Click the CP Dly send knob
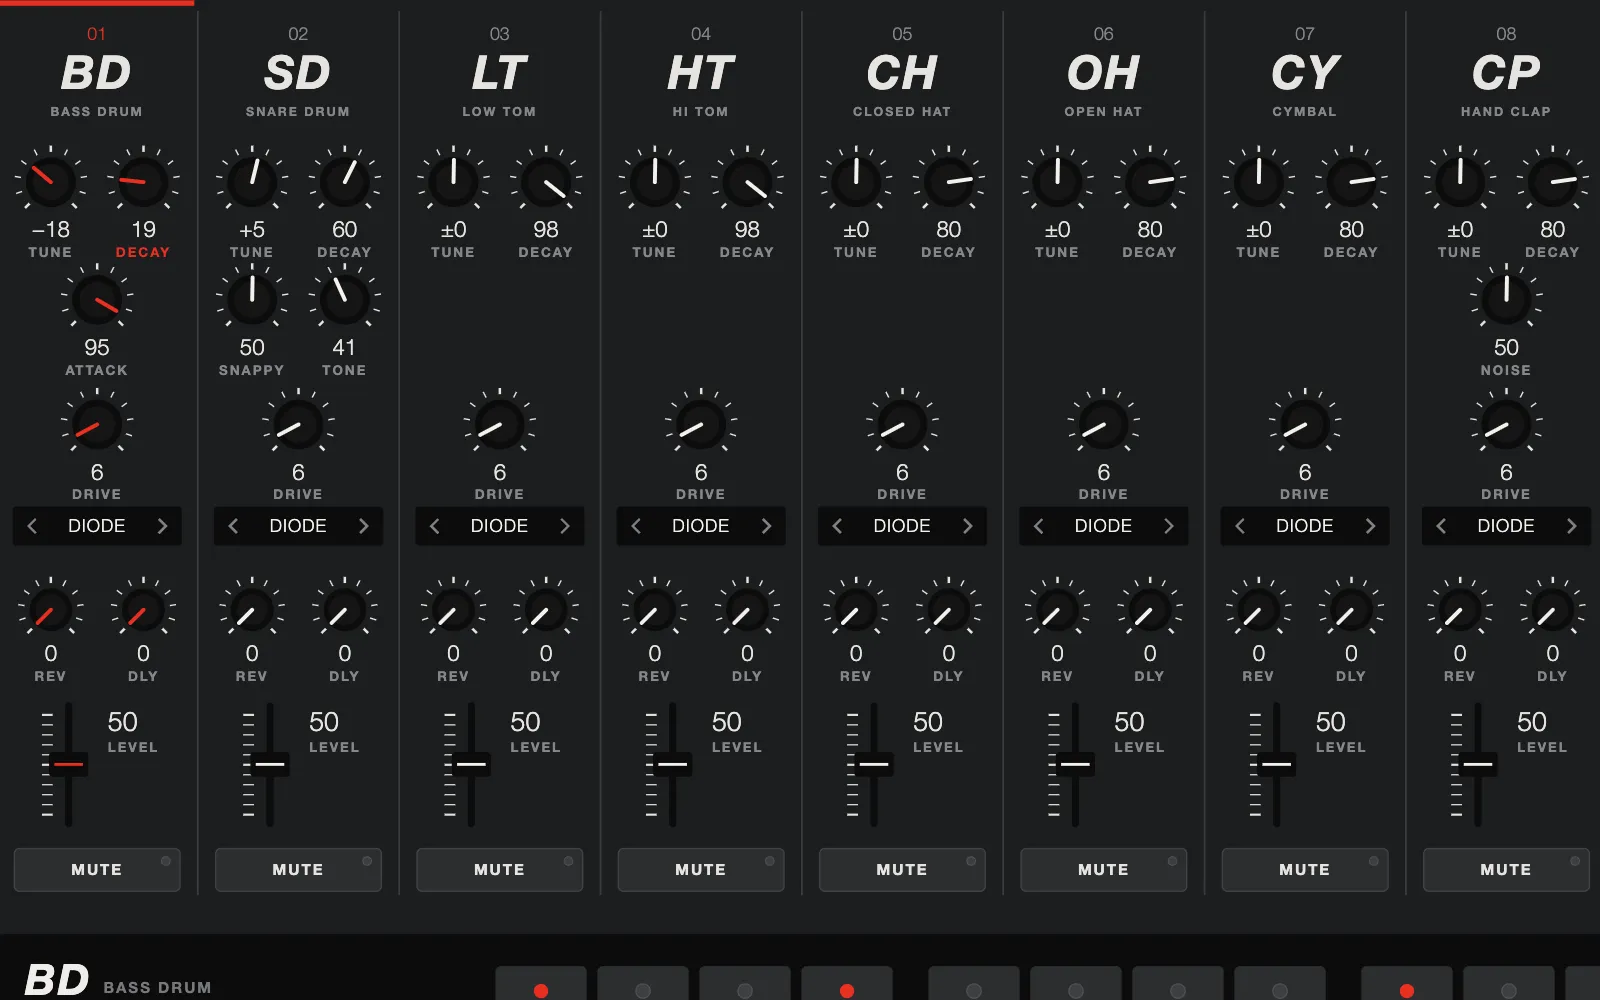 click(1552, 609)
